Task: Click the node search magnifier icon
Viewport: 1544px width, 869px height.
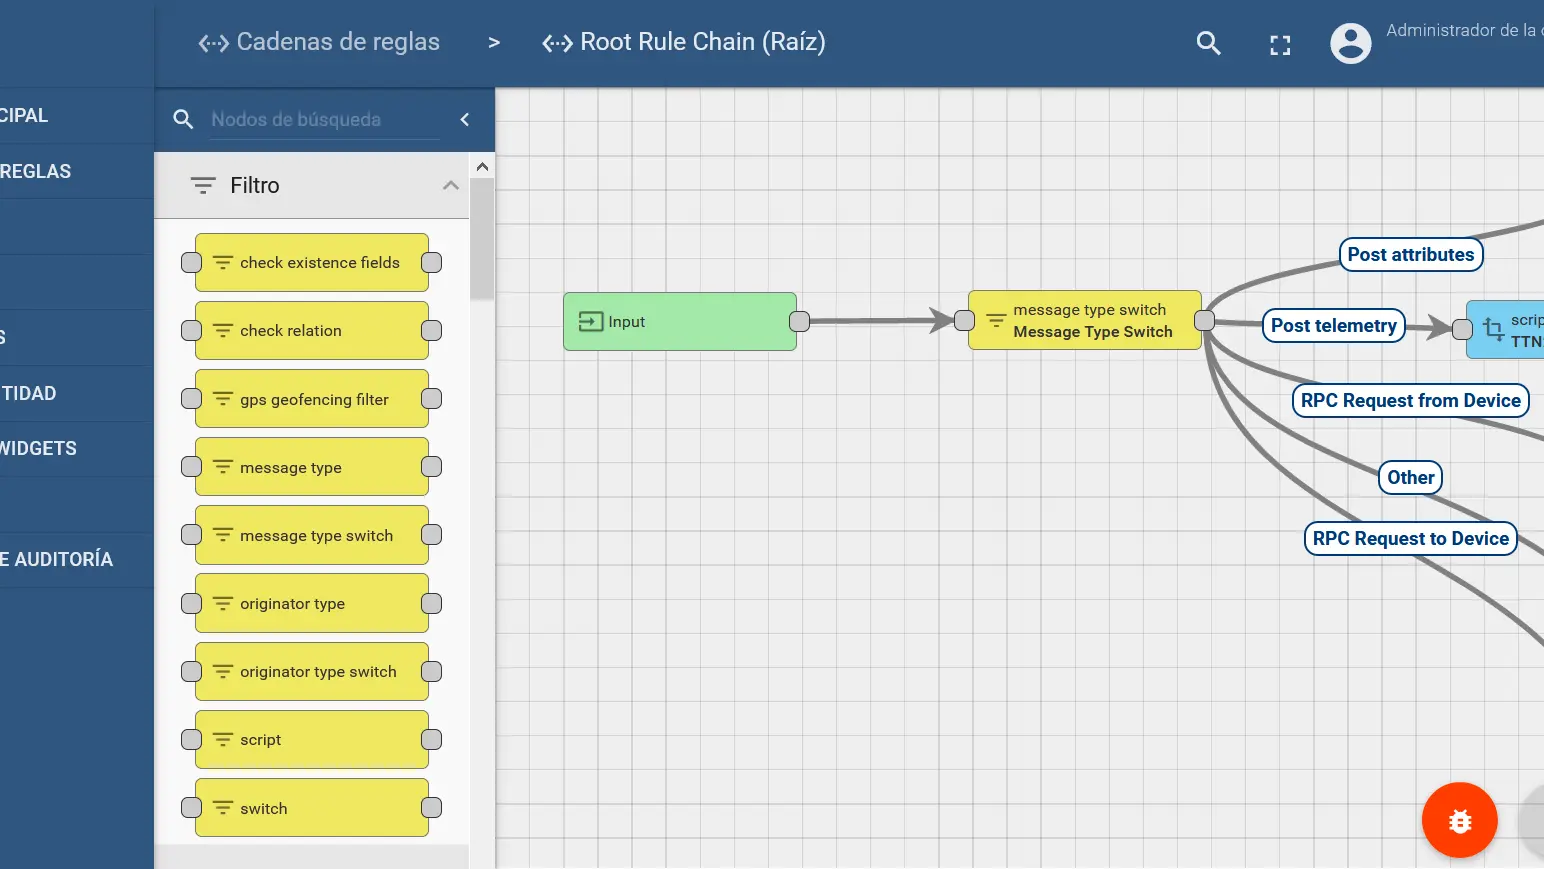Action: pos(183,120)
